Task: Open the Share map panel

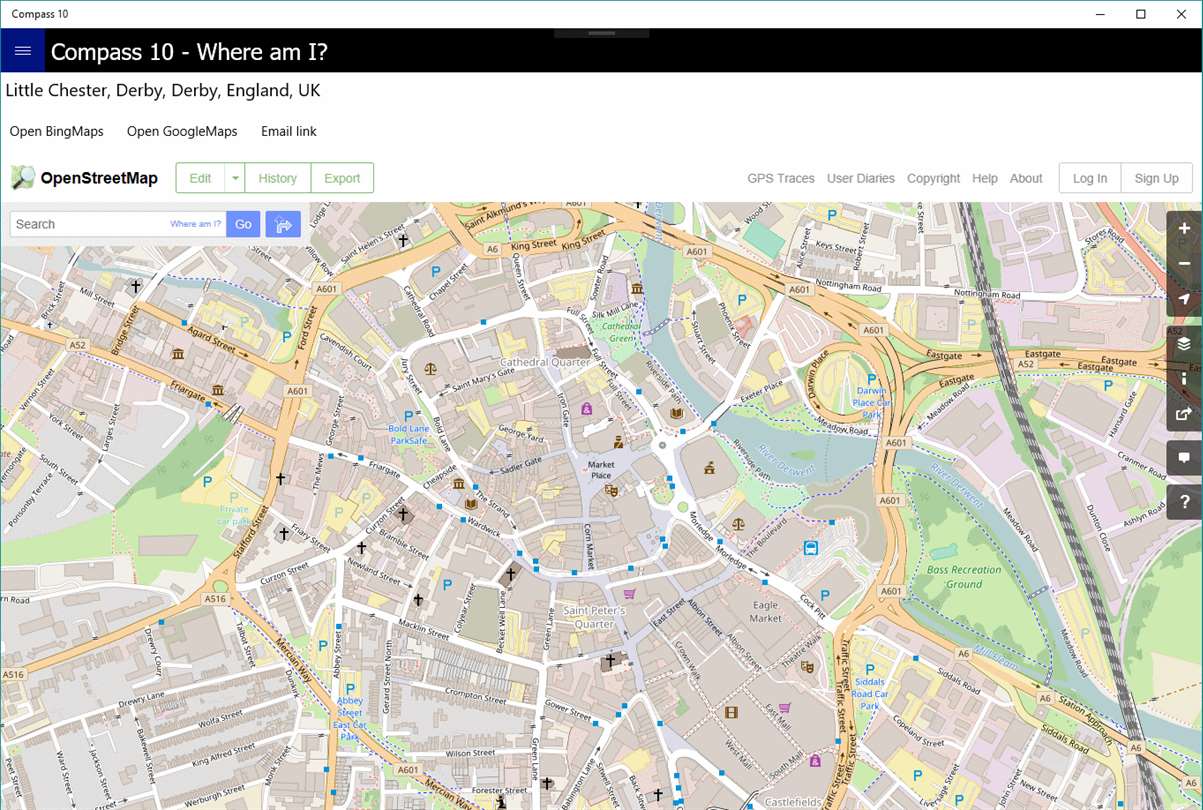Action: click(x=1184, y=414)
